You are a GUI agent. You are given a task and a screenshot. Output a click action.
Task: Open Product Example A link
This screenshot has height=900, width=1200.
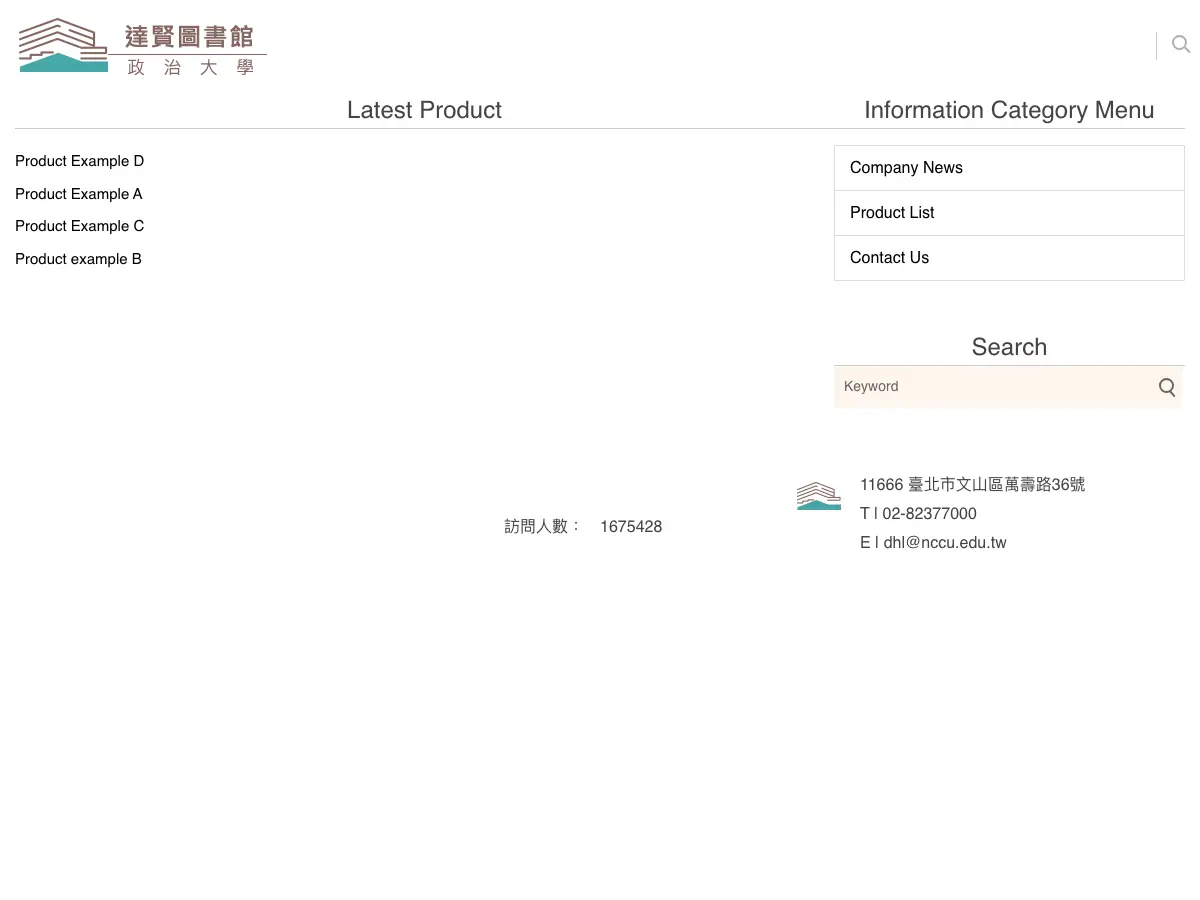(x=79, y=194)
